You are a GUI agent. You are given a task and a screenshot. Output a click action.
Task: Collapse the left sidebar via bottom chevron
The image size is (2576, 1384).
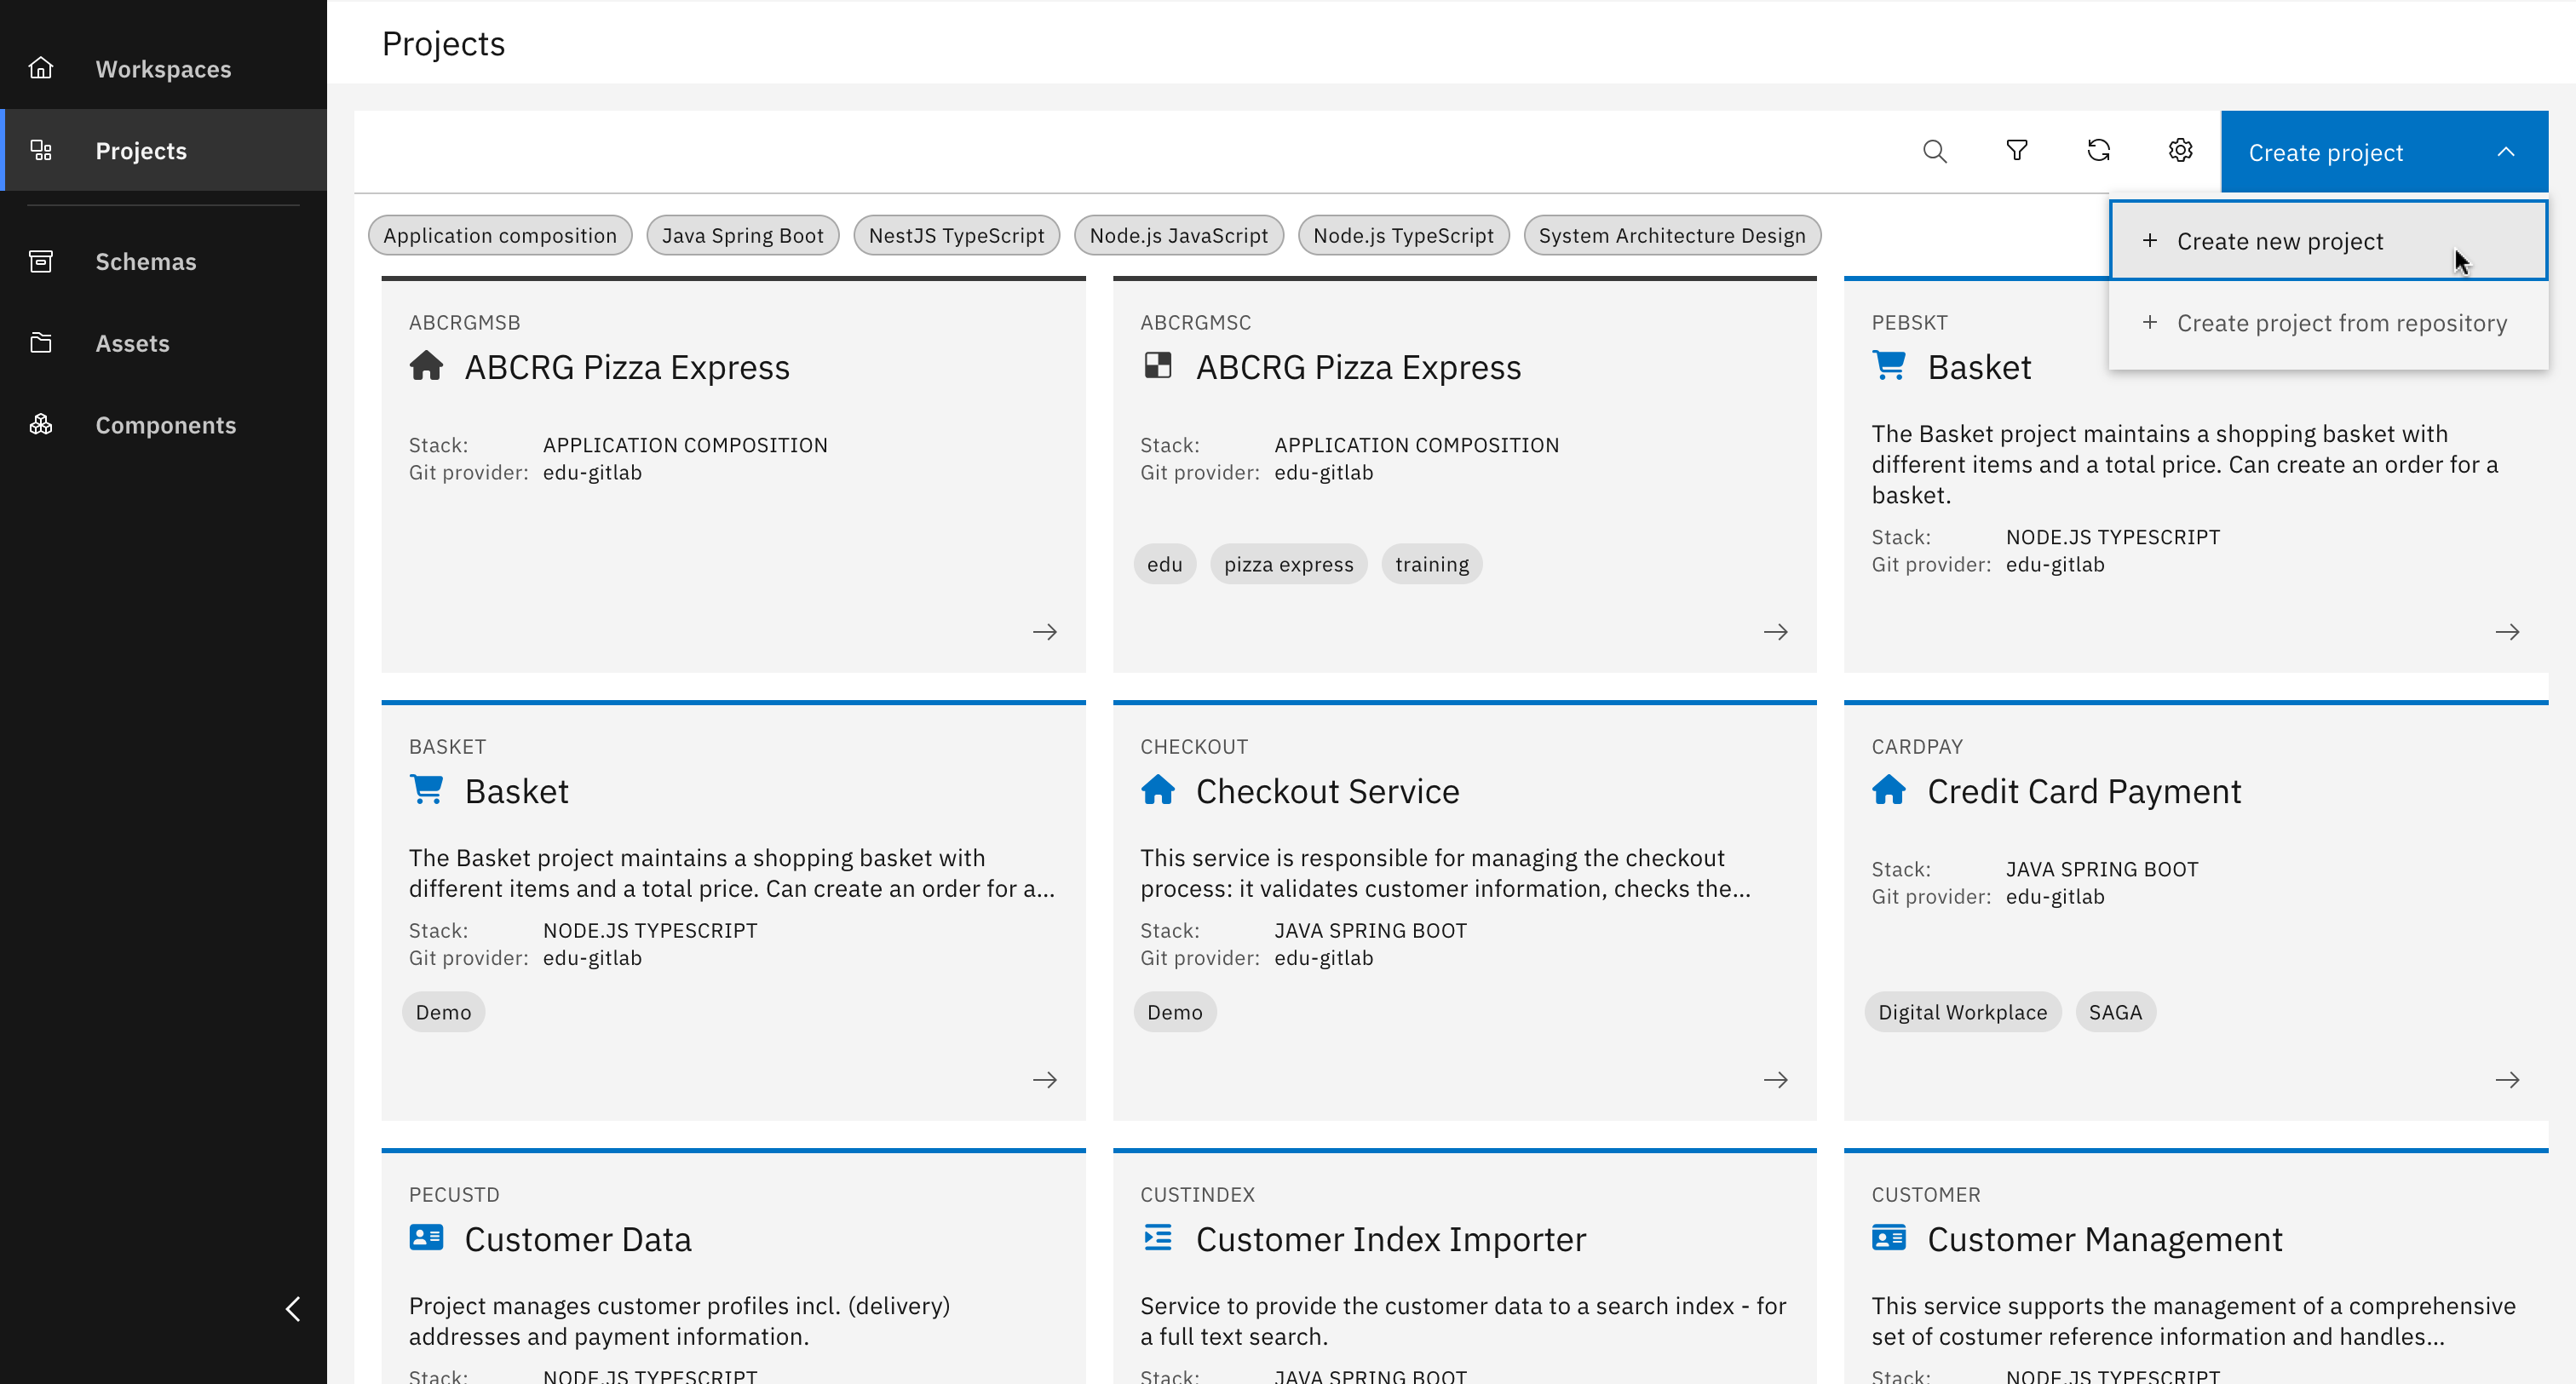click(x=292, y=1308)
